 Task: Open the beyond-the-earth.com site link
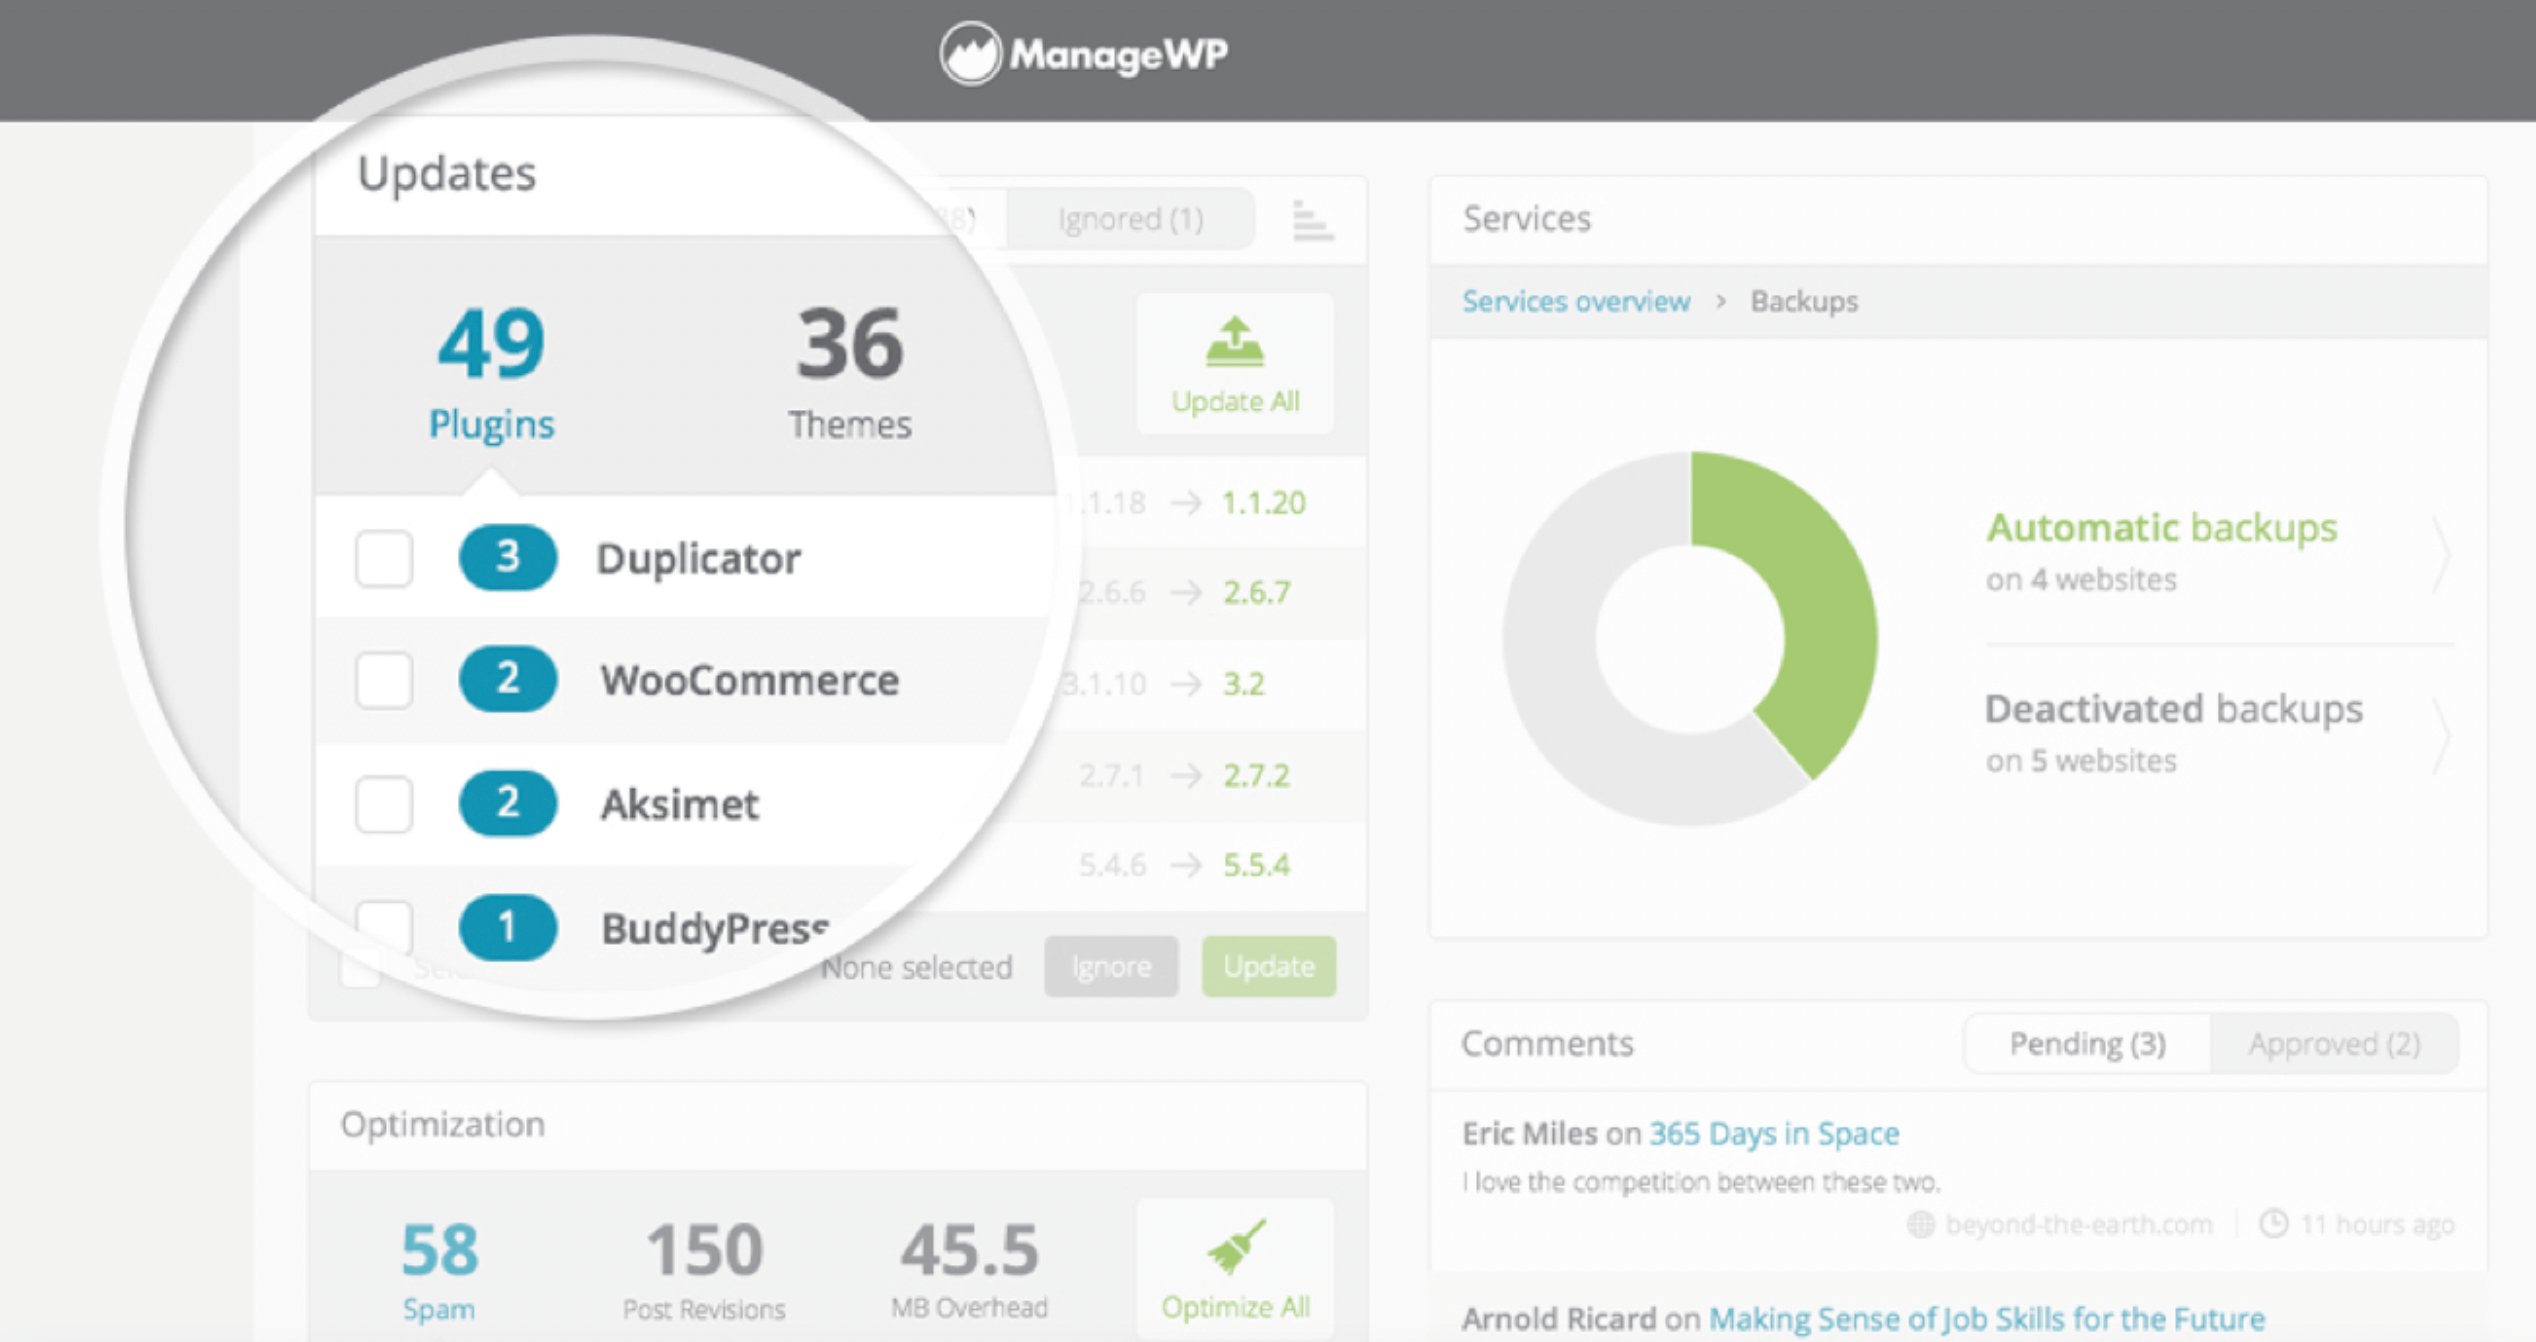pos(2078,1224)
